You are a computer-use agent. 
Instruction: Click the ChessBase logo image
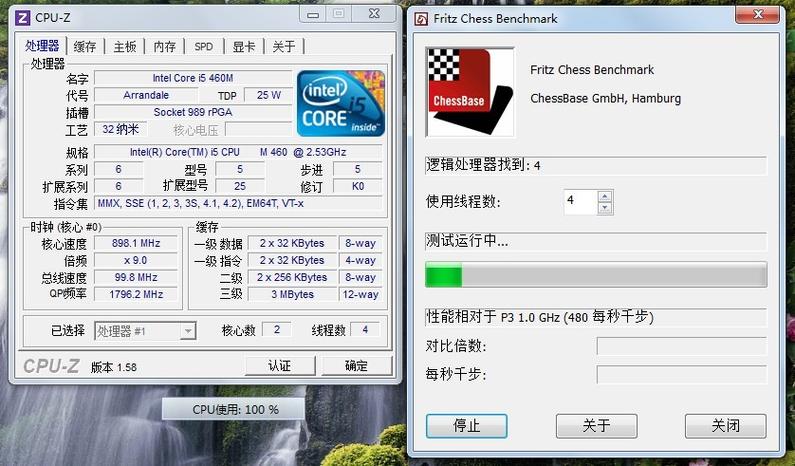tap(470, 92)
